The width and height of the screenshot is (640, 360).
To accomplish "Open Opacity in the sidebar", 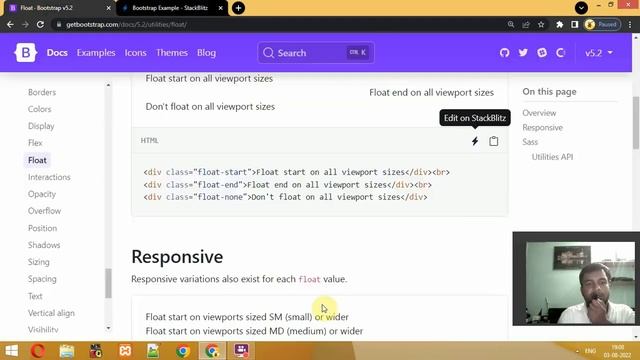I will tap(42, 194).
